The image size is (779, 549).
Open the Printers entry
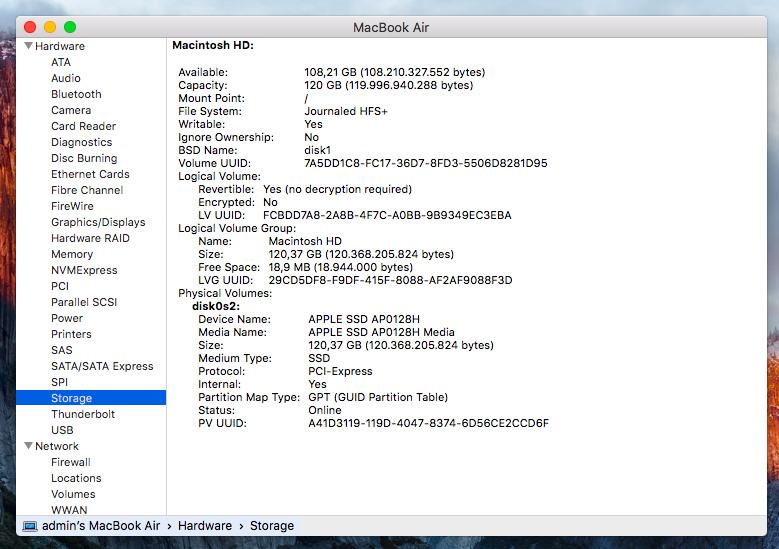click(71, 334)
